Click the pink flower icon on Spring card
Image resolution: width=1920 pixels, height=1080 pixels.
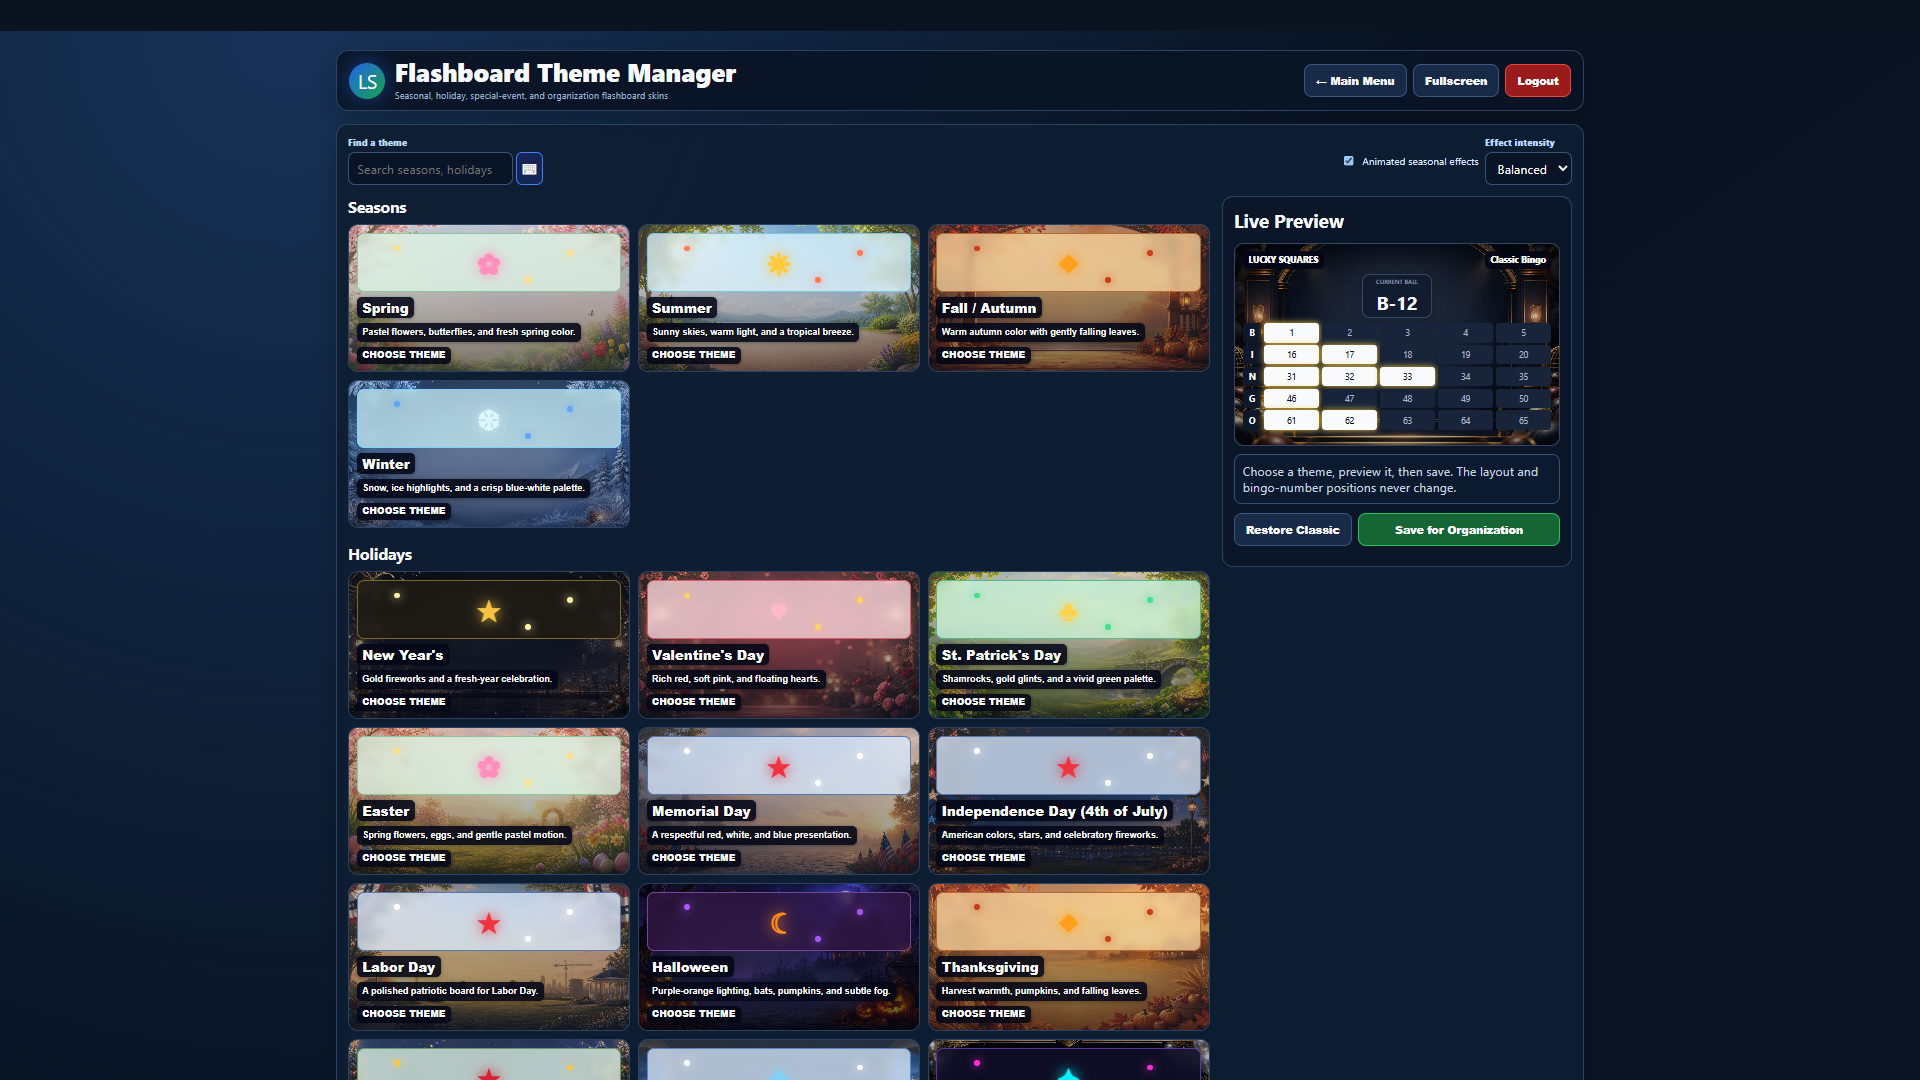[489, 264]
